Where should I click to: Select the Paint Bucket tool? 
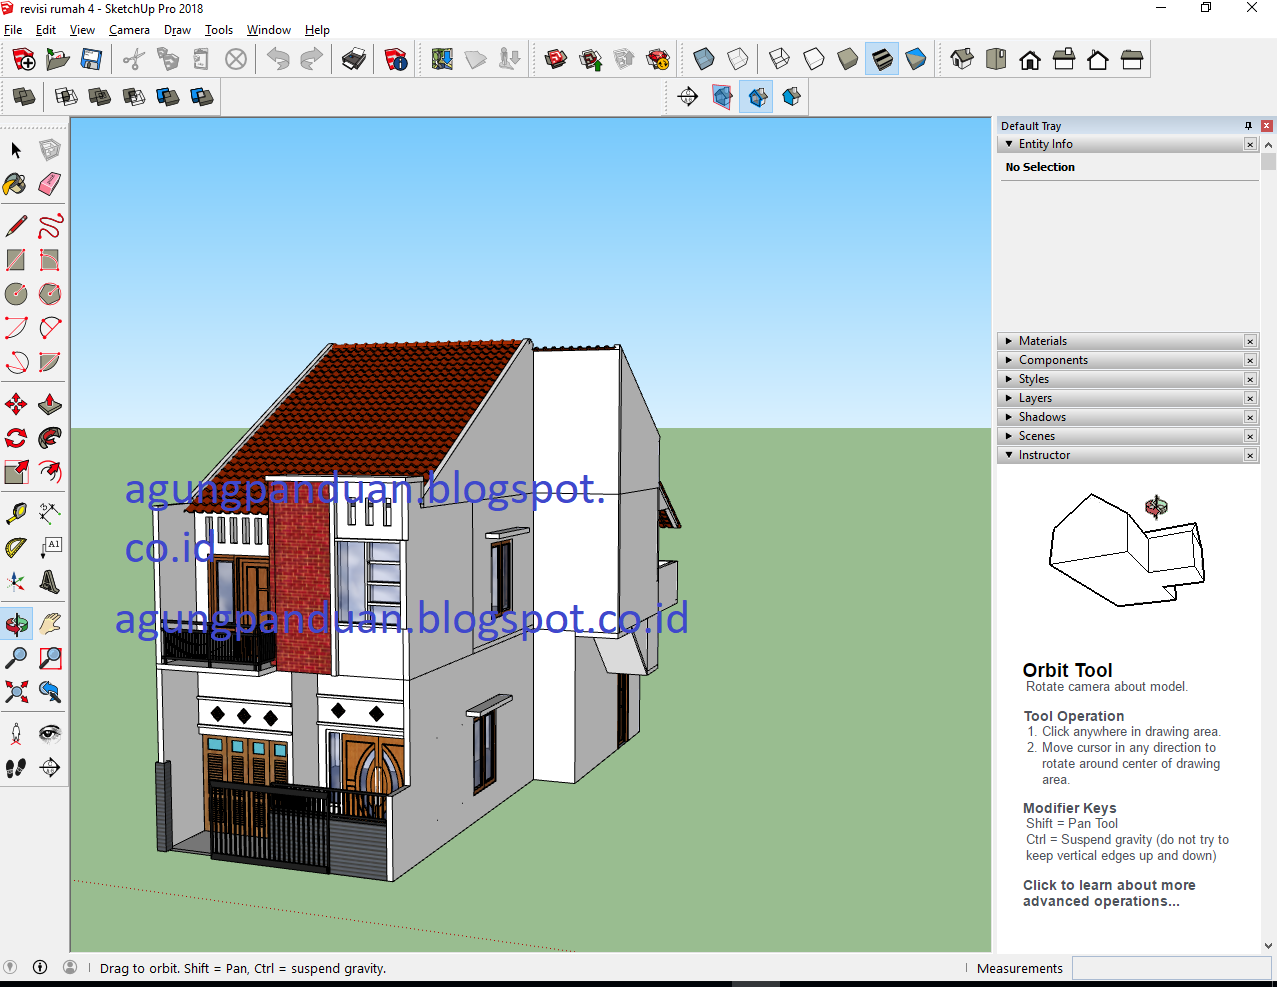point(15,184)
